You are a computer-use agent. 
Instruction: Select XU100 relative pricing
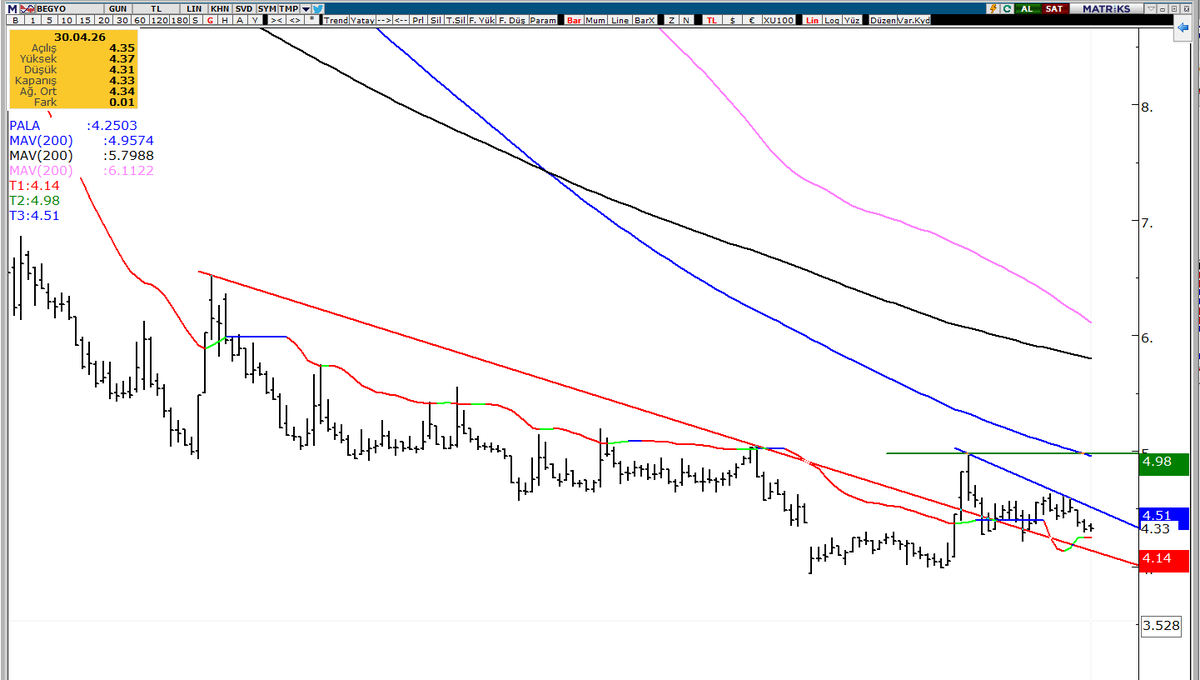[778, 20]
